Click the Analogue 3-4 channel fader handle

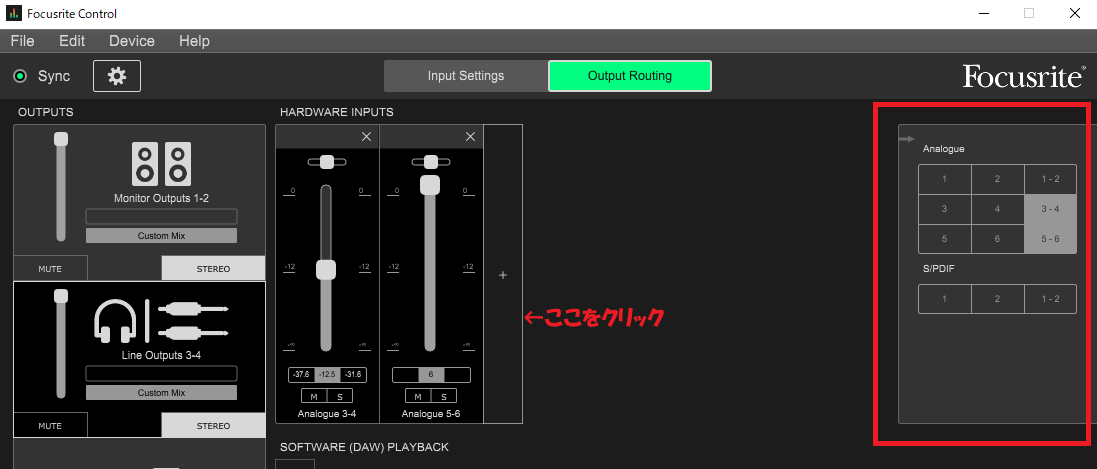tap(326, 270)
